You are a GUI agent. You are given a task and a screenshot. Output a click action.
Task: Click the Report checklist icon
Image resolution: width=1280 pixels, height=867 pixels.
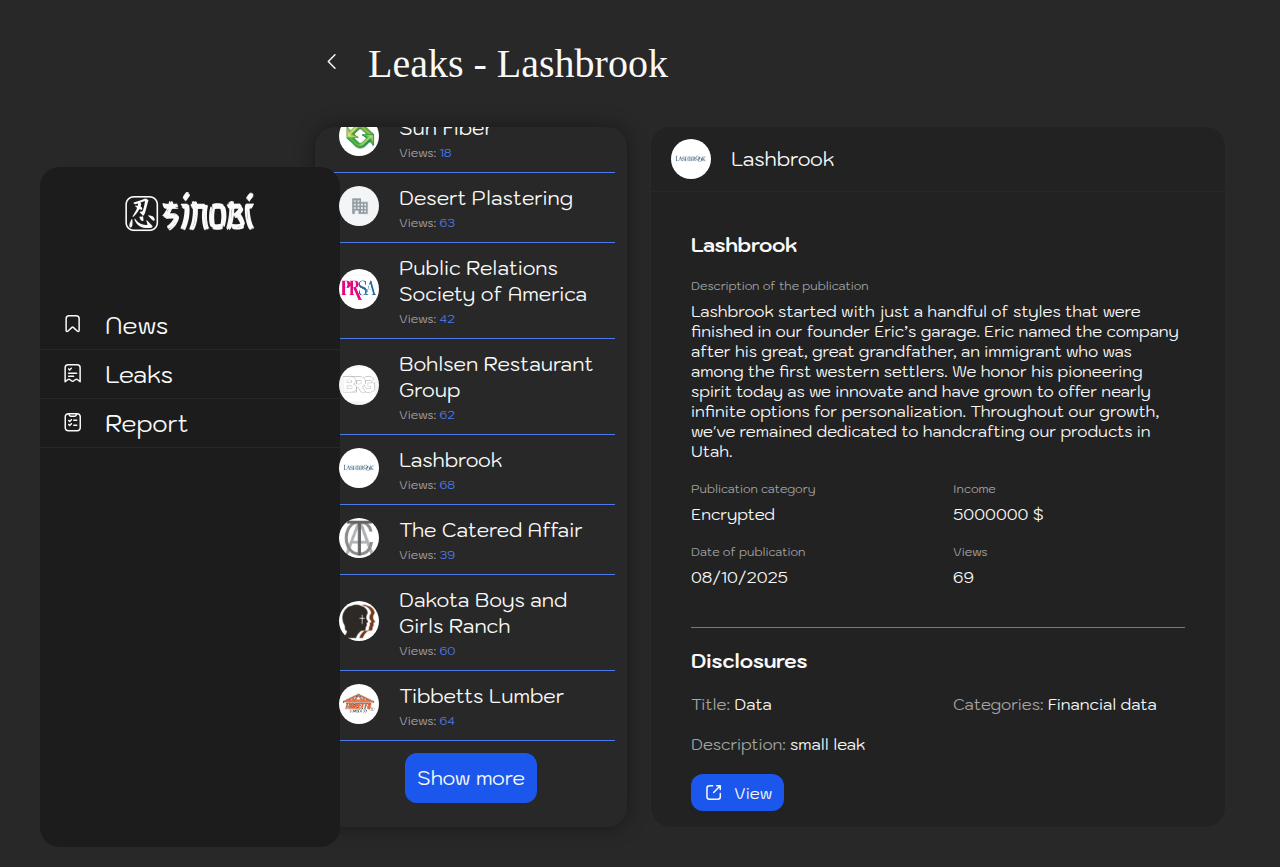click(x=72, y=422)
